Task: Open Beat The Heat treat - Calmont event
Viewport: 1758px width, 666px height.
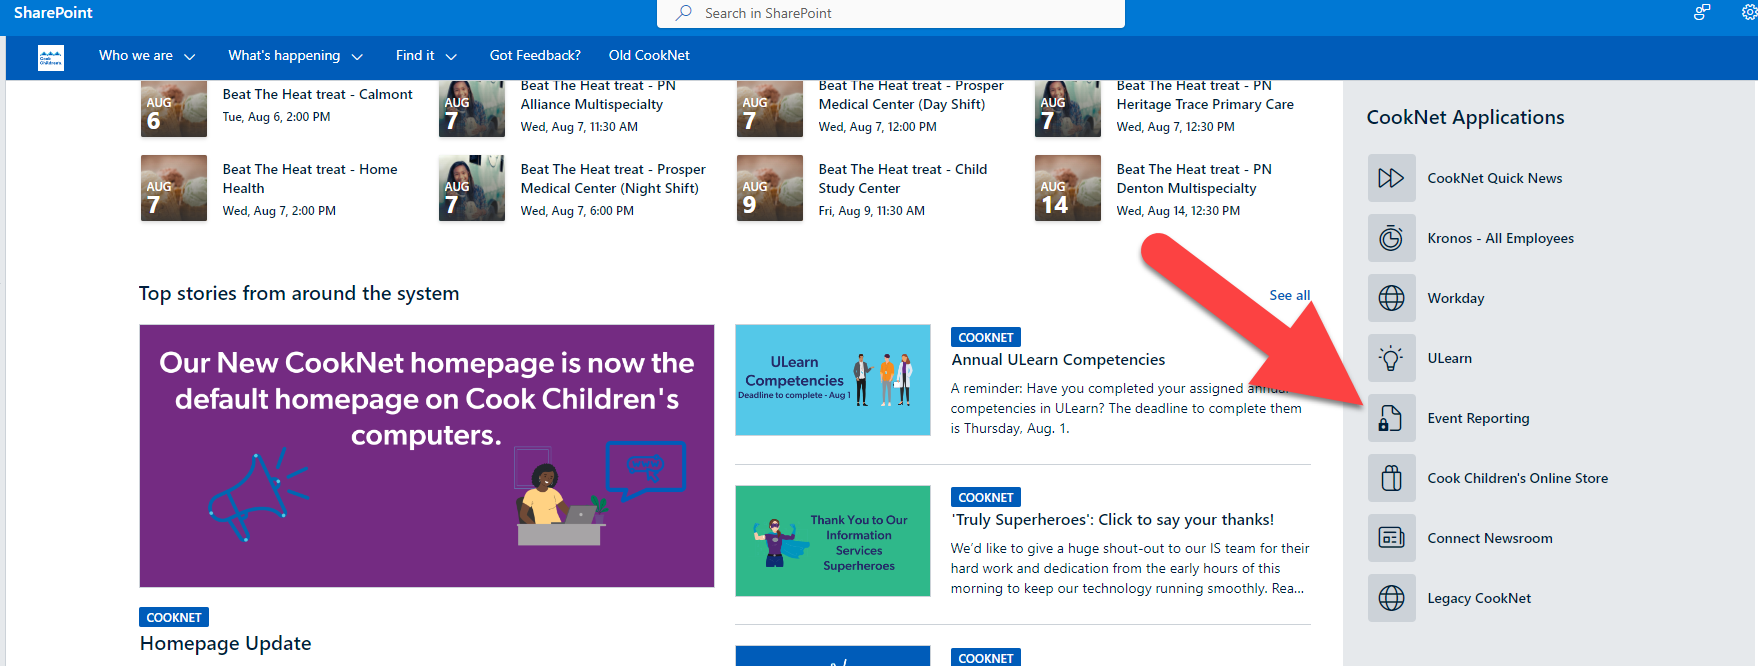Action: [317, 94]
